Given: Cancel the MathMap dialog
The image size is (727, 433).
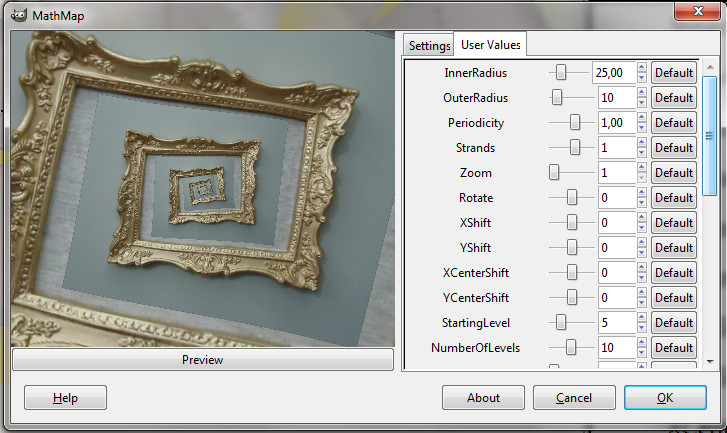Looking at the screenshot, I should pyautogui.click(x=574, y=397).
